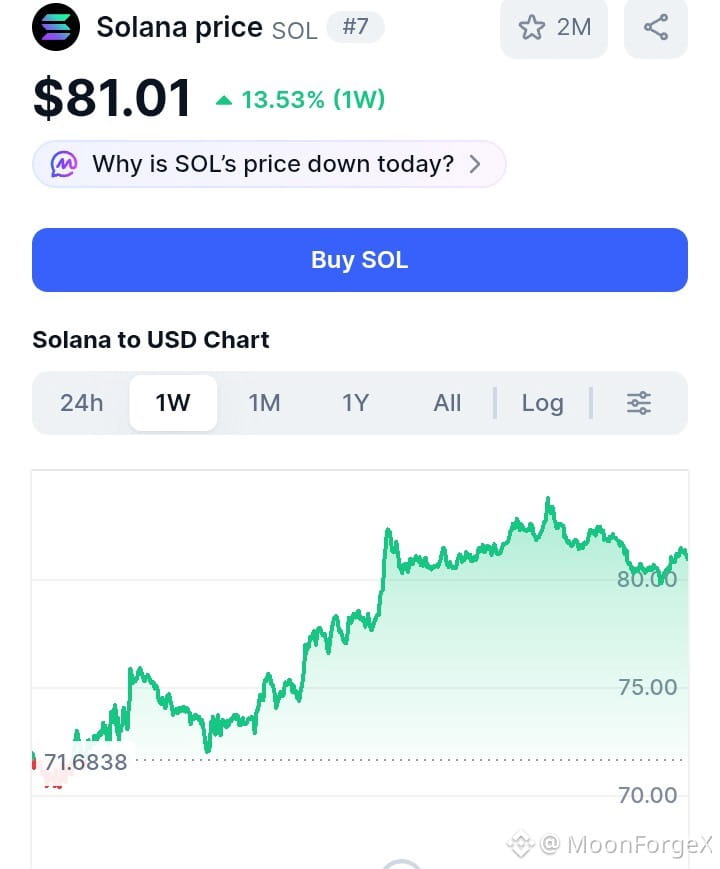Select the 1W chart range
The width and height of the screenshot is (720, 869).
[173, 403]
